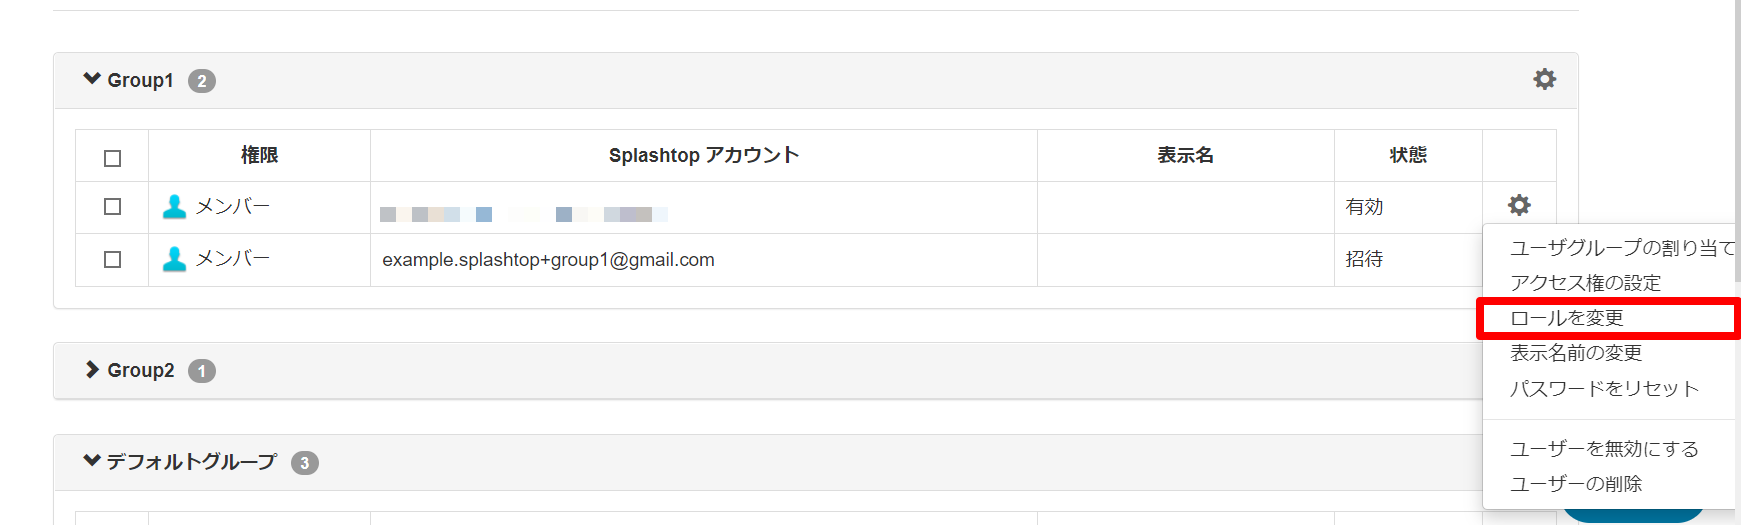The height and width of the screenshot is (525, 1741).
Task: Expand the Group2 section
Action: tap(92, 369)
